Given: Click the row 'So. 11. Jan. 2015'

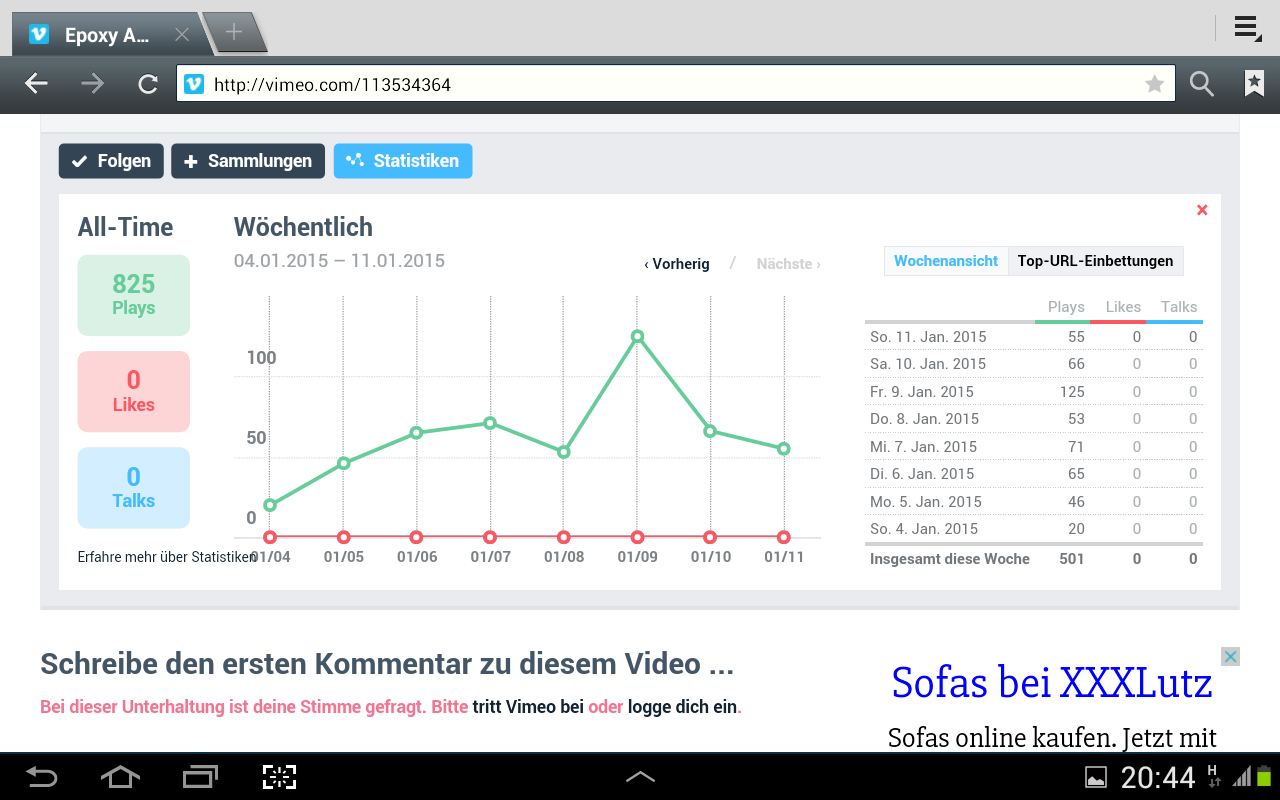Looking at the screenshot, I should 1034,337.
